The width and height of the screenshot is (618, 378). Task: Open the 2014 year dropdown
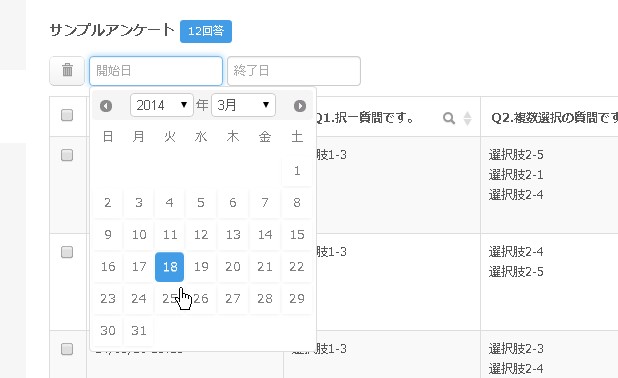(162, 105)
